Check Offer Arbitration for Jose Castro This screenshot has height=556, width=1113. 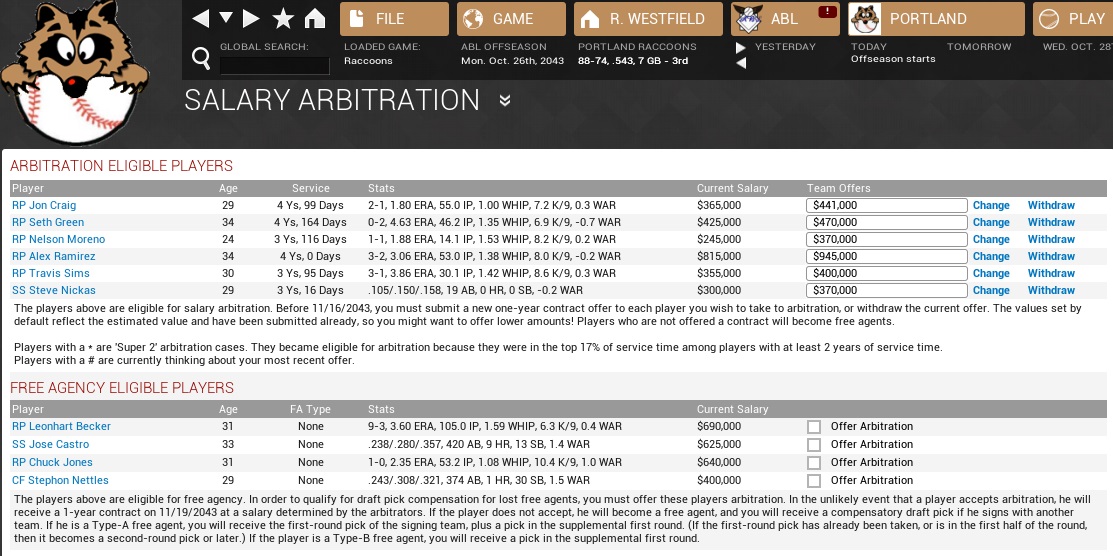[x=814, y=445]
